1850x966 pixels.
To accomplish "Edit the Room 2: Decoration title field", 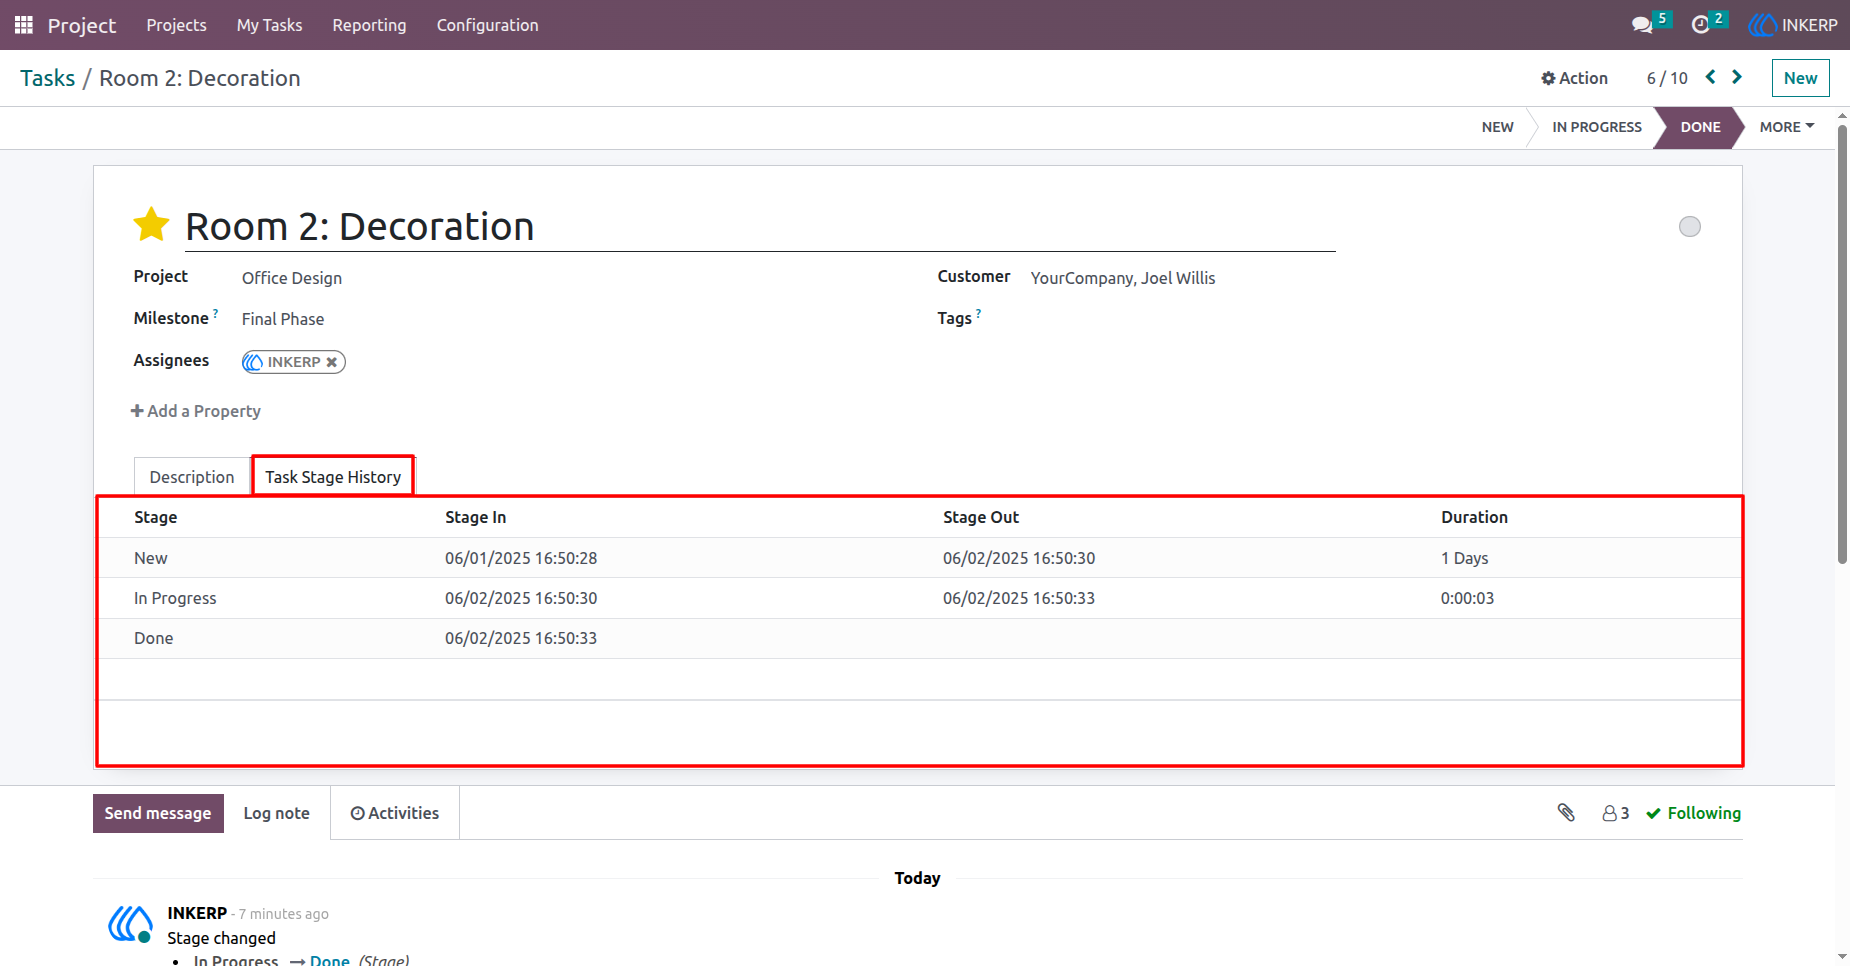I will coord(760,227).
